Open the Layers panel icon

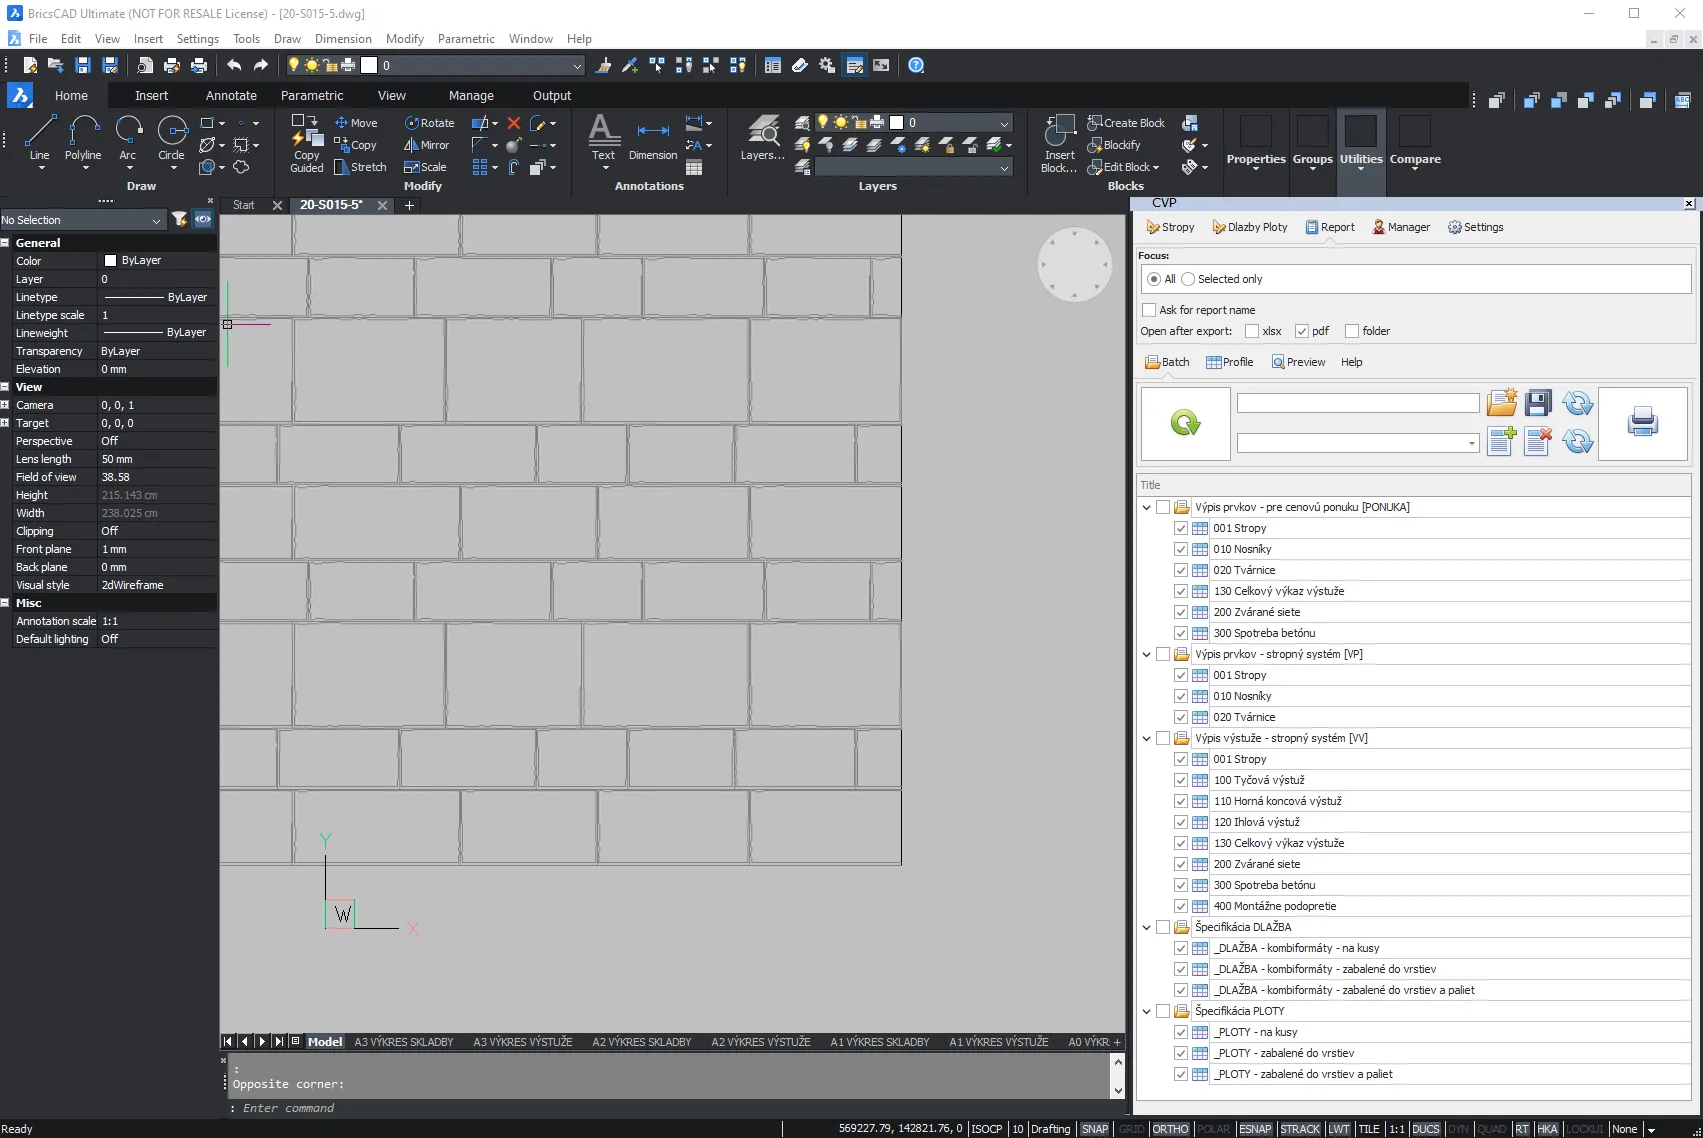click(763, 139)
